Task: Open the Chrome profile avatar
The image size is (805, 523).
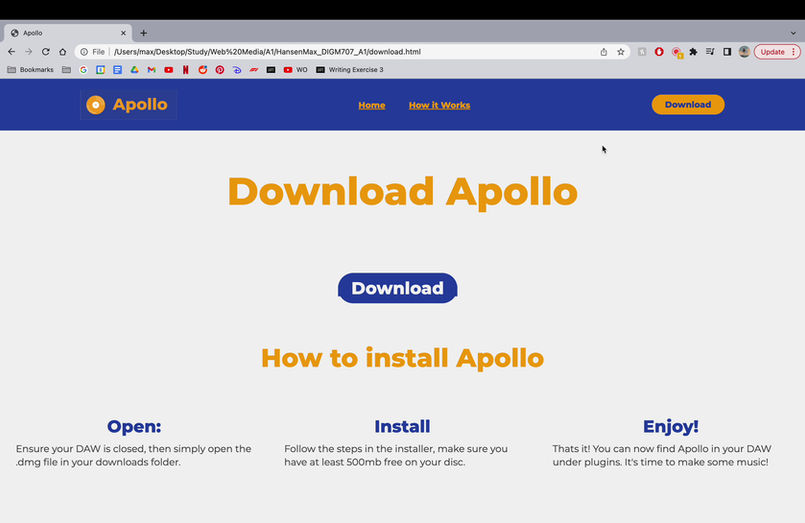Action: [744, 52]
